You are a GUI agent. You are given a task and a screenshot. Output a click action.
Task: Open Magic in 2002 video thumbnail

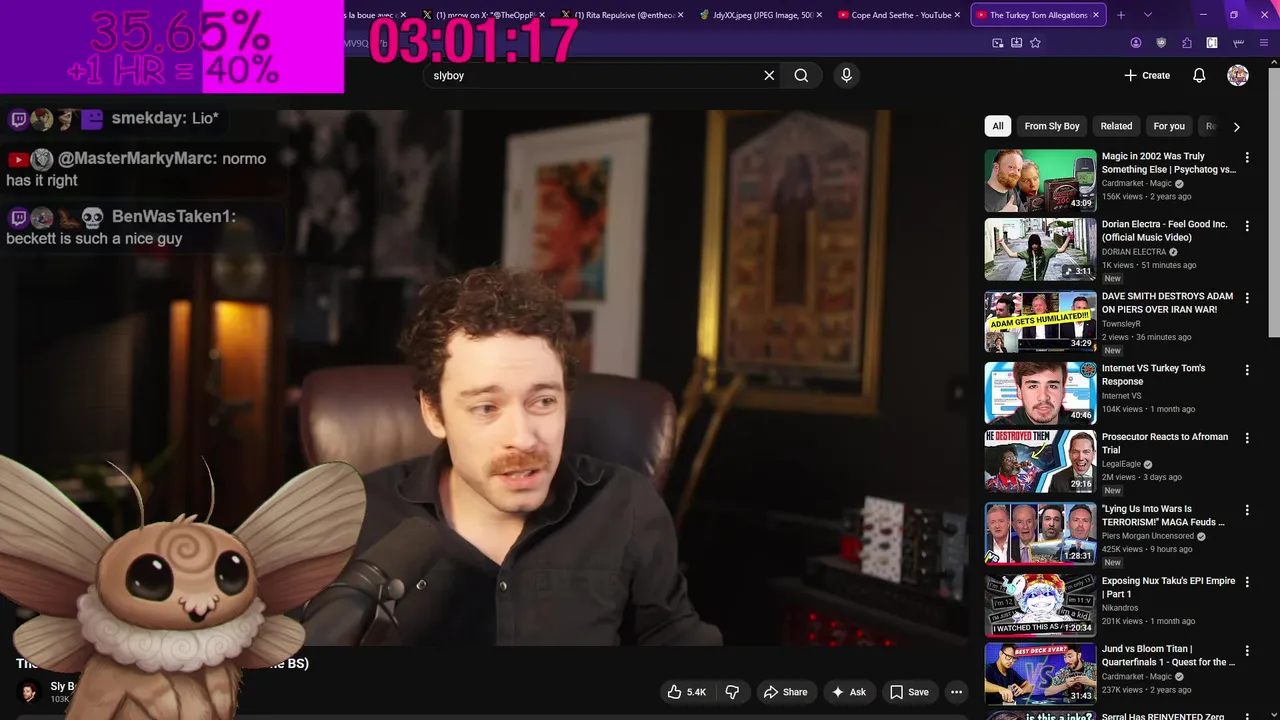[1040, 181]
